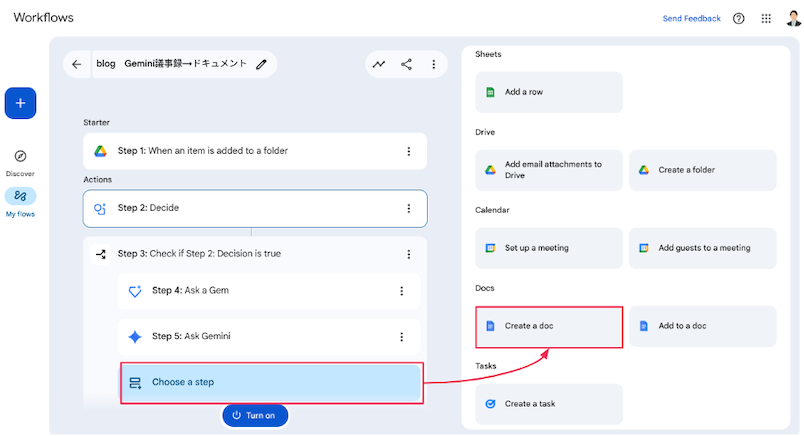Choose Add email attachments to Drive
Screen dimensions: 804x436
pos(549,170)
